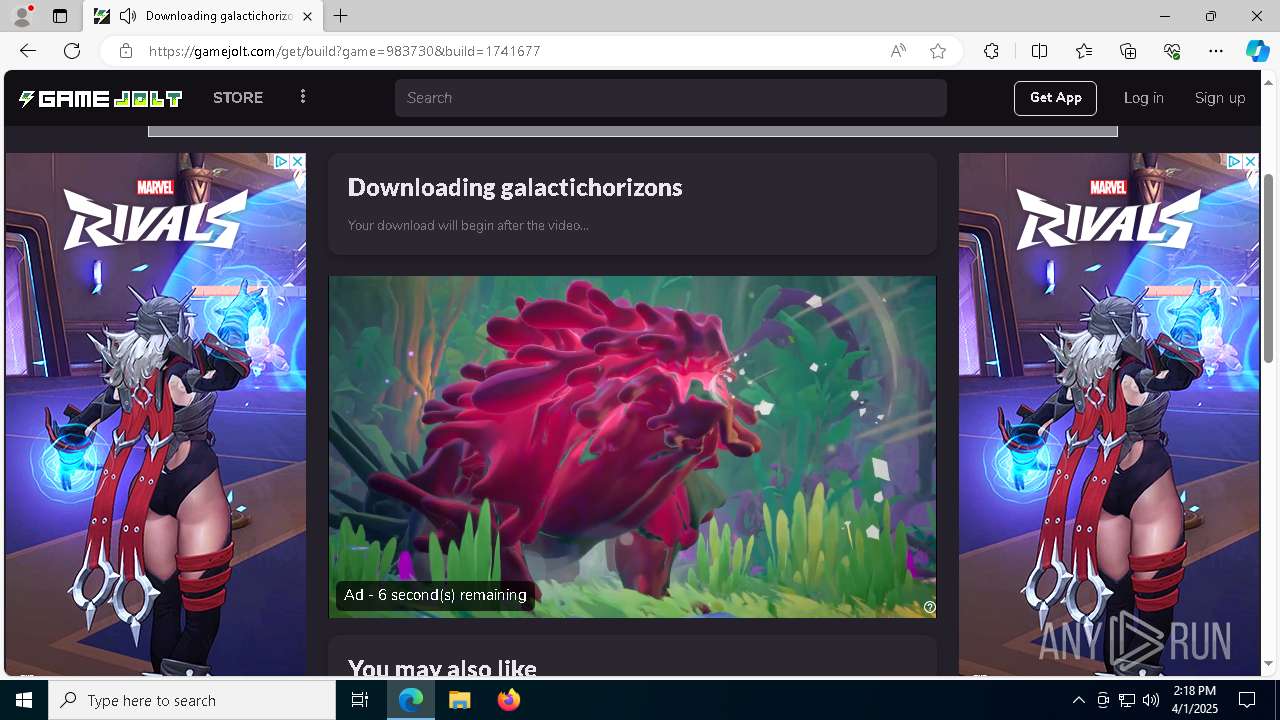The width and height of the screenshot is (1280, 720).
Task: Launch Firefox from the taskbar
Action: [x=508, y=700]
